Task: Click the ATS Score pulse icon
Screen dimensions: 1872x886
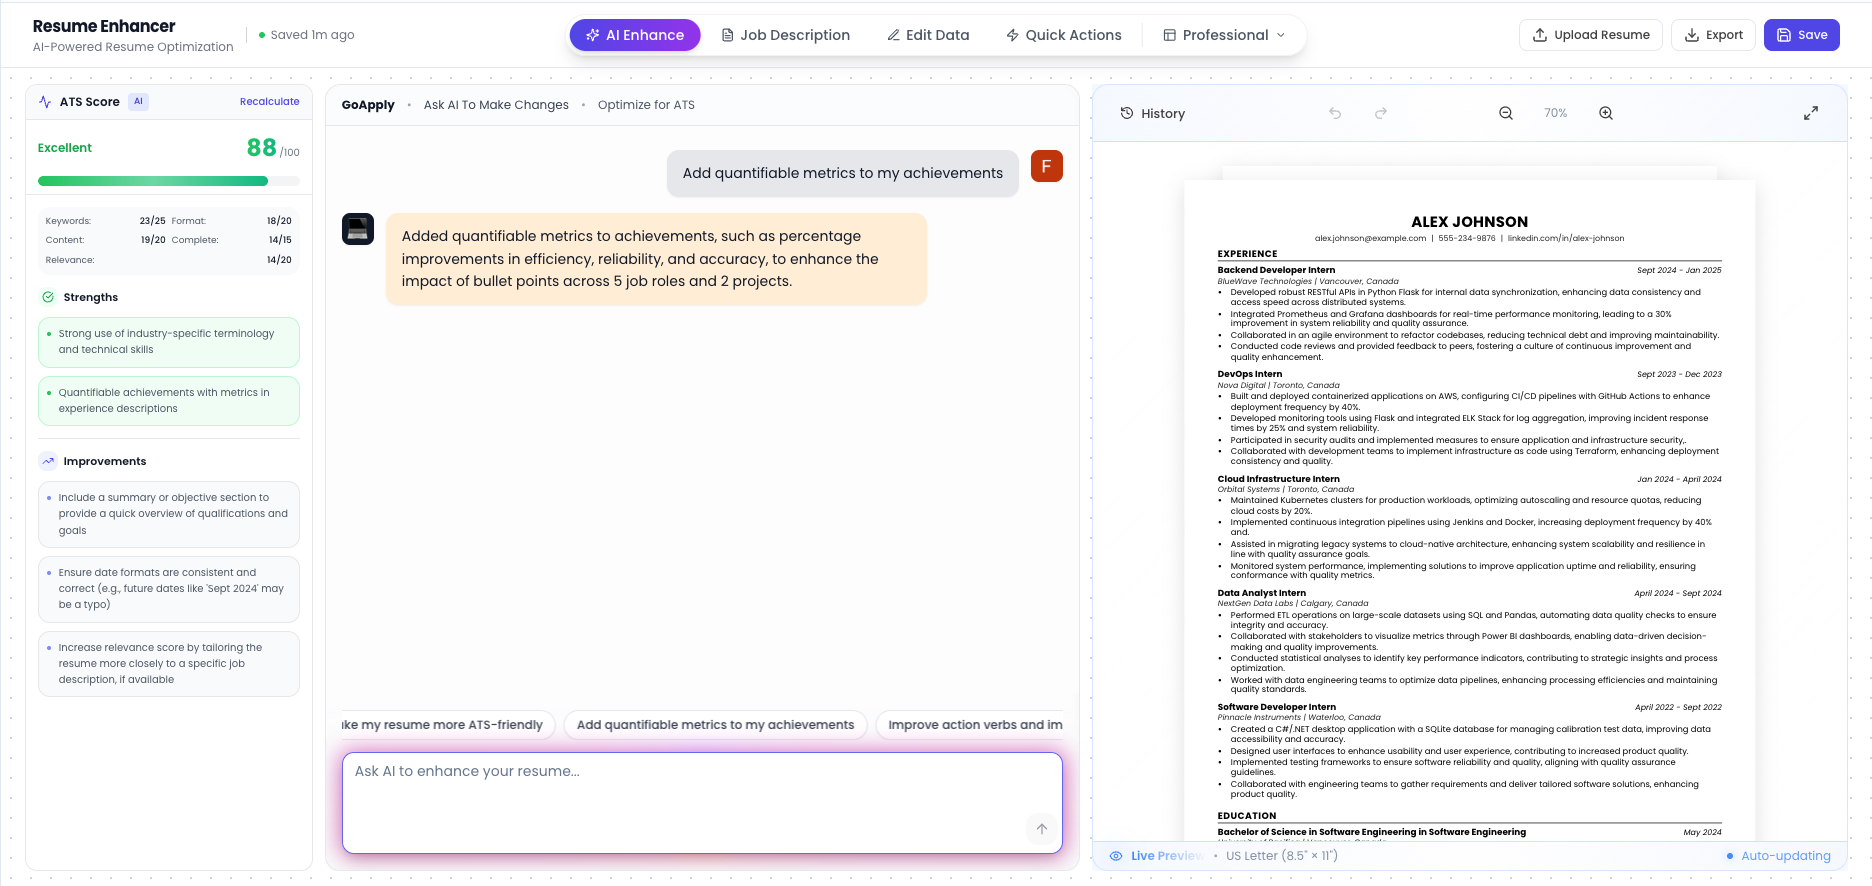Action: [45, 102]
